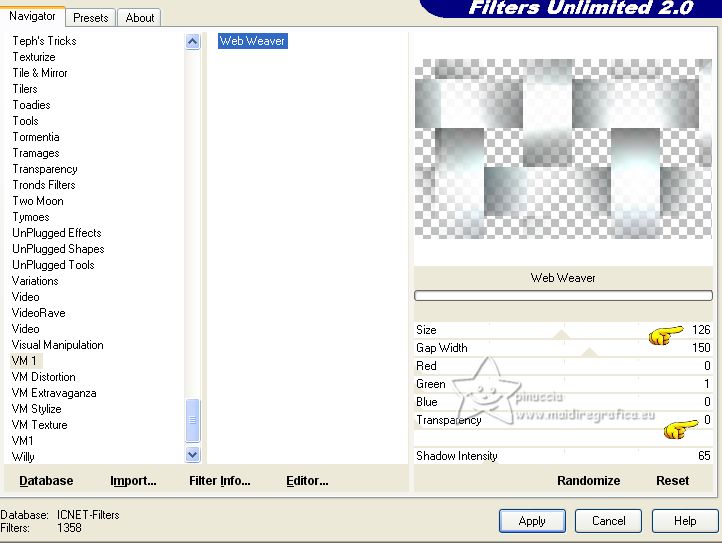Click the Green slider row
This screenshot has height=543, width=722.
pos(563,384)
